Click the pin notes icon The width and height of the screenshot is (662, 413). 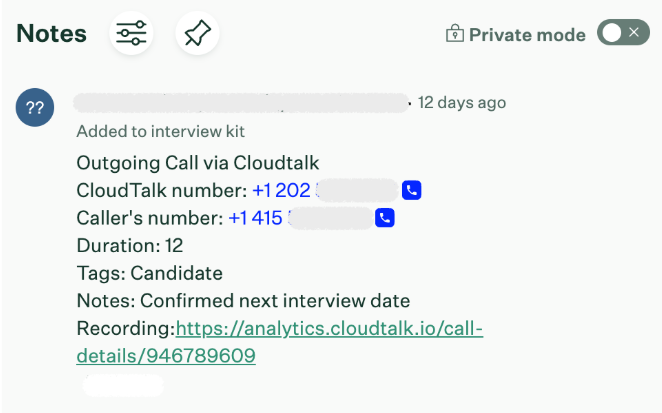pyautogui.click(x=197, y=34)
